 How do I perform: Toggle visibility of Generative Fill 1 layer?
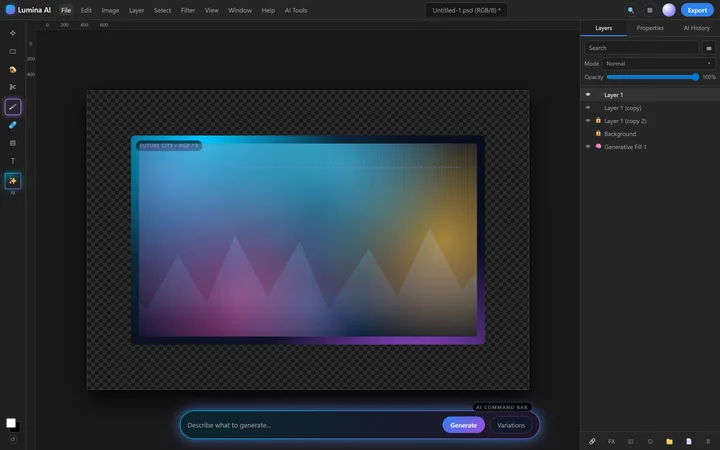click(x=588, y=147)
